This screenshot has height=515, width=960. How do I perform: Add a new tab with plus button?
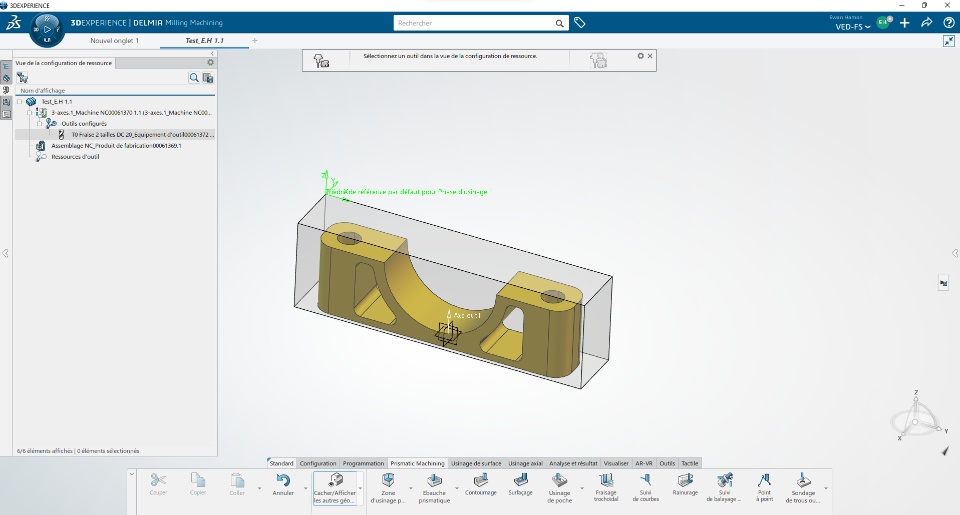[255, 40]
